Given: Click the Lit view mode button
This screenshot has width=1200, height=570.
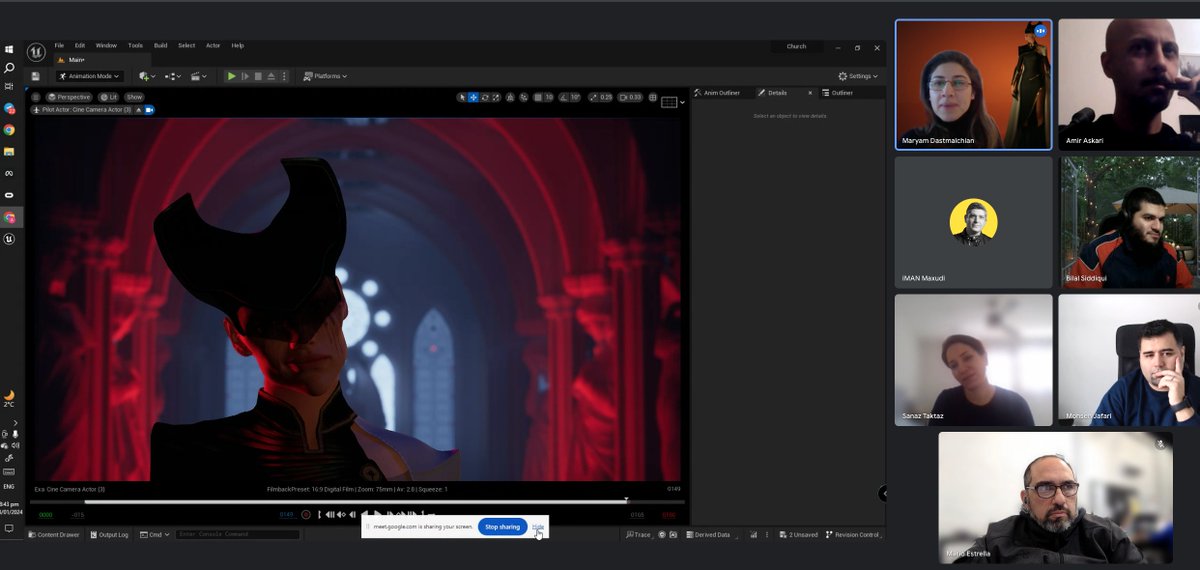Looking at the screenshot, I should (108, 97).
